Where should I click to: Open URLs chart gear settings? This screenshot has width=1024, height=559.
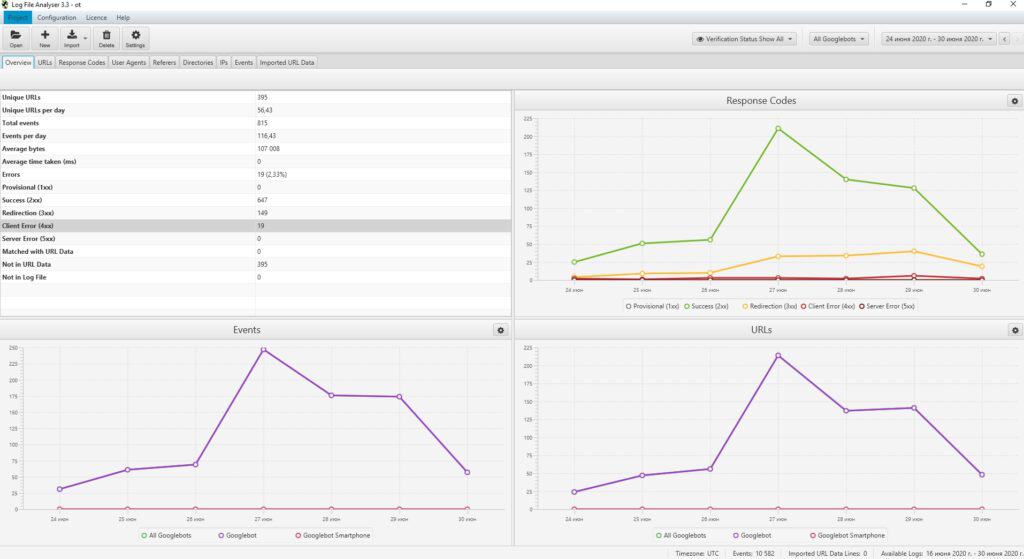coord(1015,330)
